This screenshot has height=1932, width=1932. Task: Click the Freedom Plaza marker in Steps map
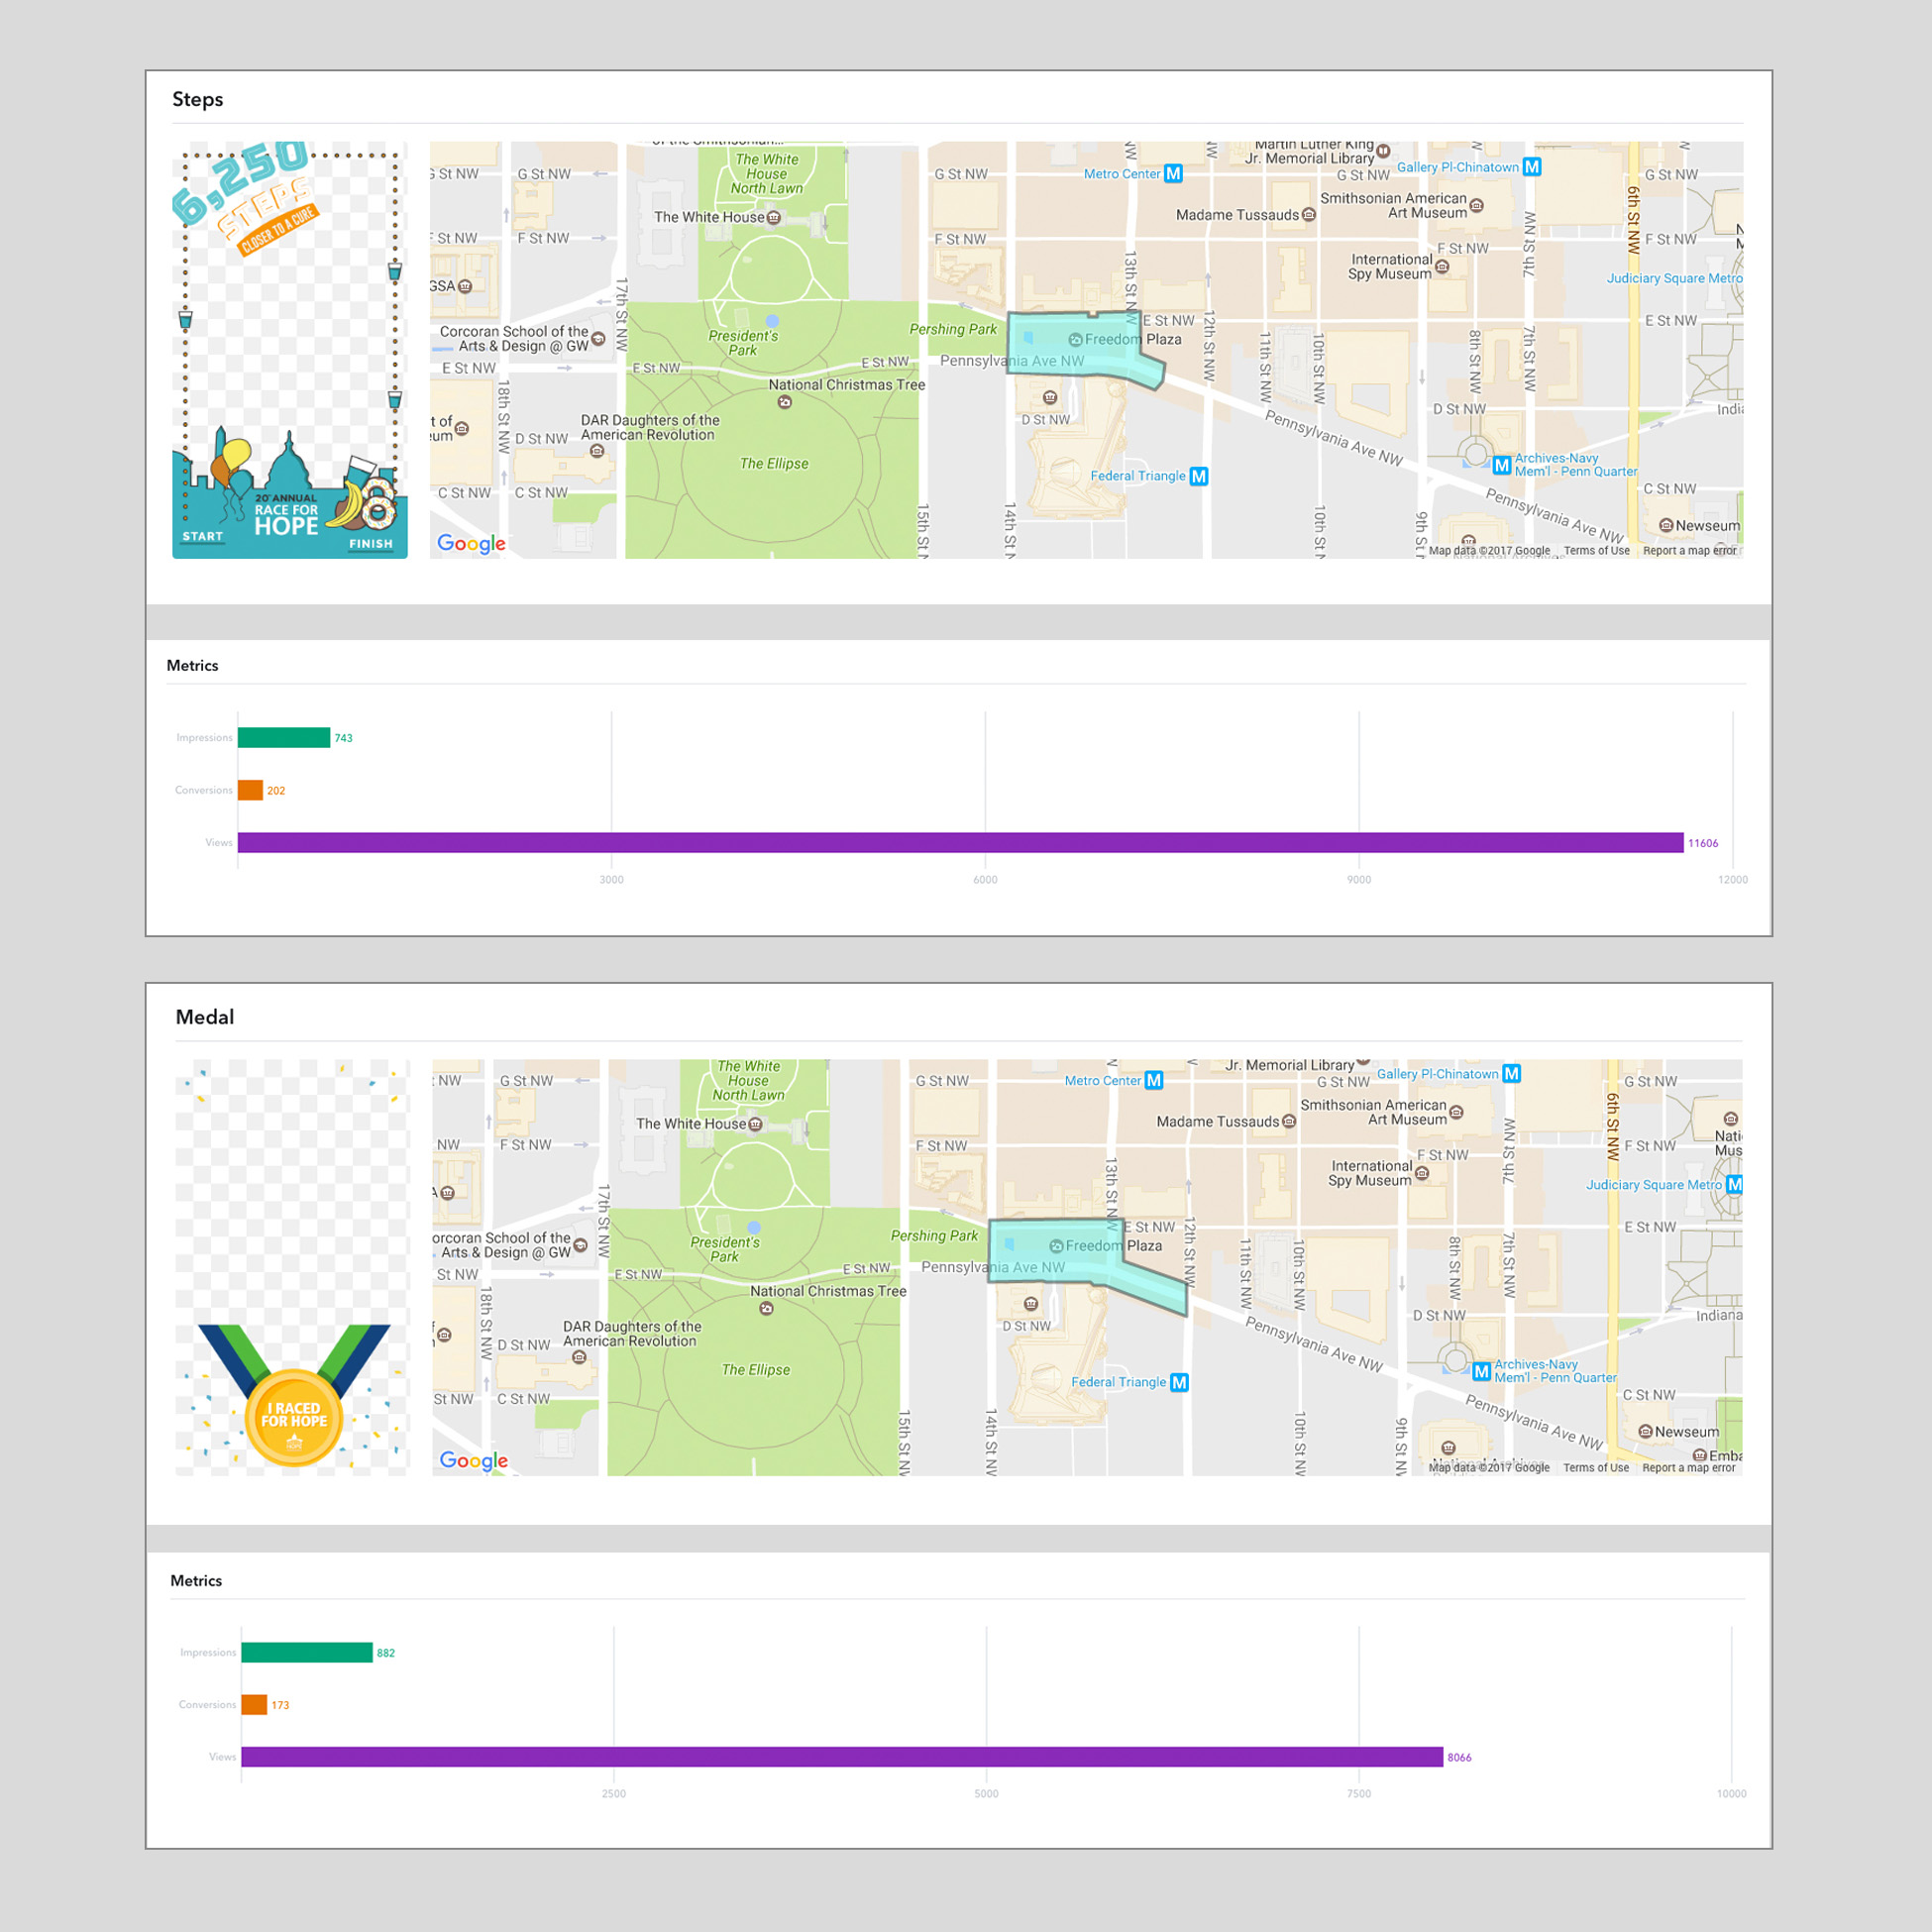tap(1075, 340)
